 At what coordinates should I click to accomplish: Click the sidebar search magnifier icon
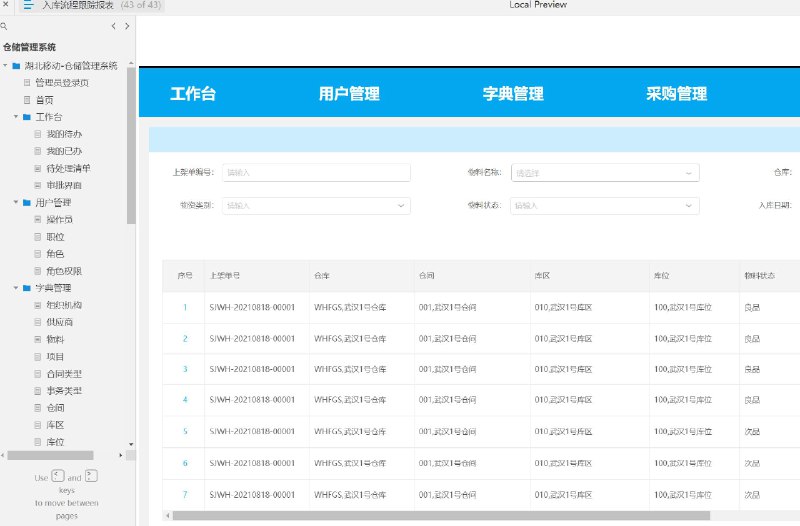tap(4, 26)
